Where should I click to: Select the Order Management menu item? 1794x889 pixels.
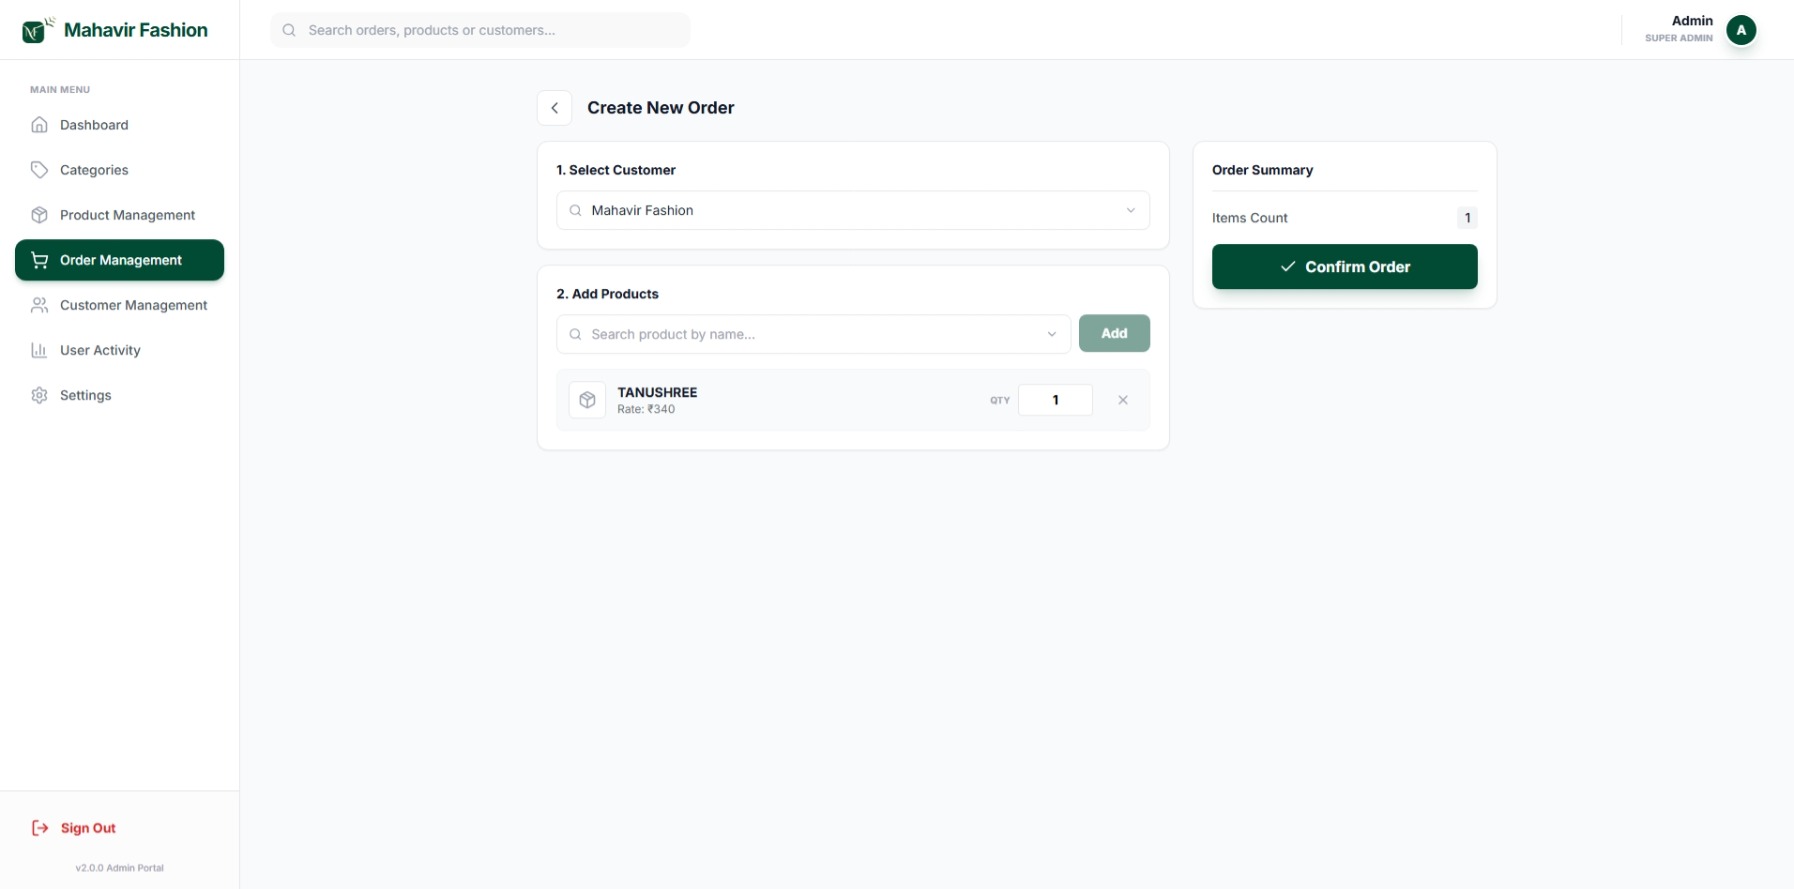pyautogui.click(x=120, y=260)
